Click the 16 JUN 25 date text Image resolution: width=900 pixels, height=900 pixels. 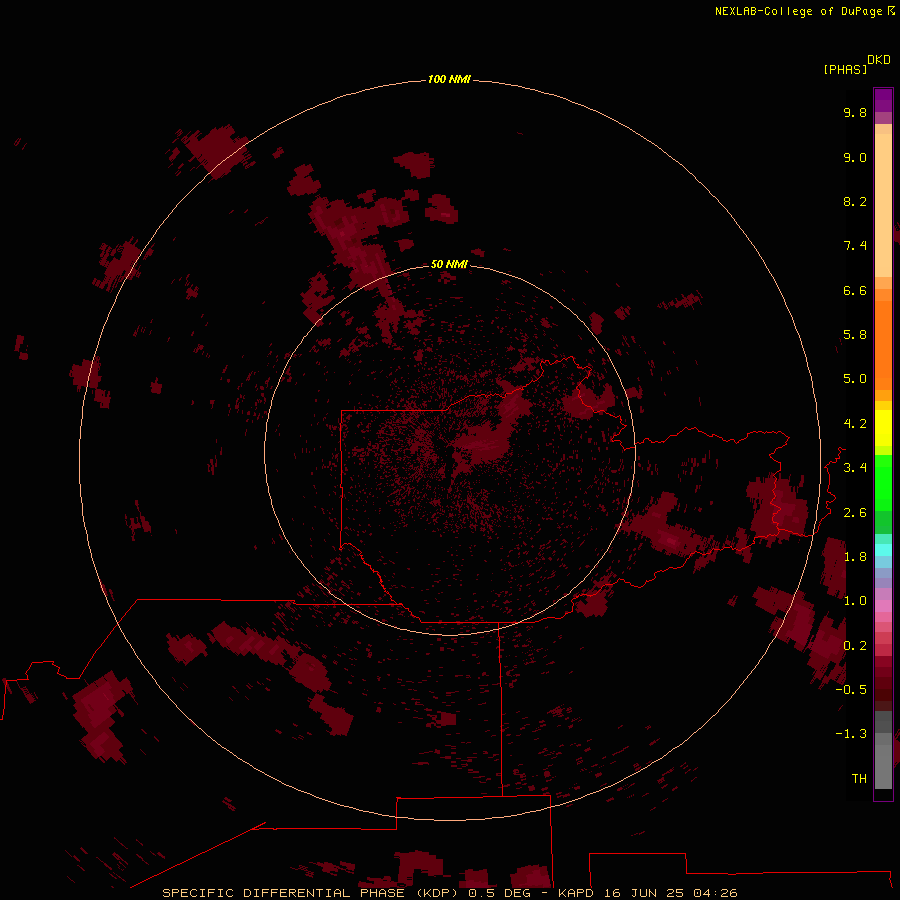click(x=645, y=893)
